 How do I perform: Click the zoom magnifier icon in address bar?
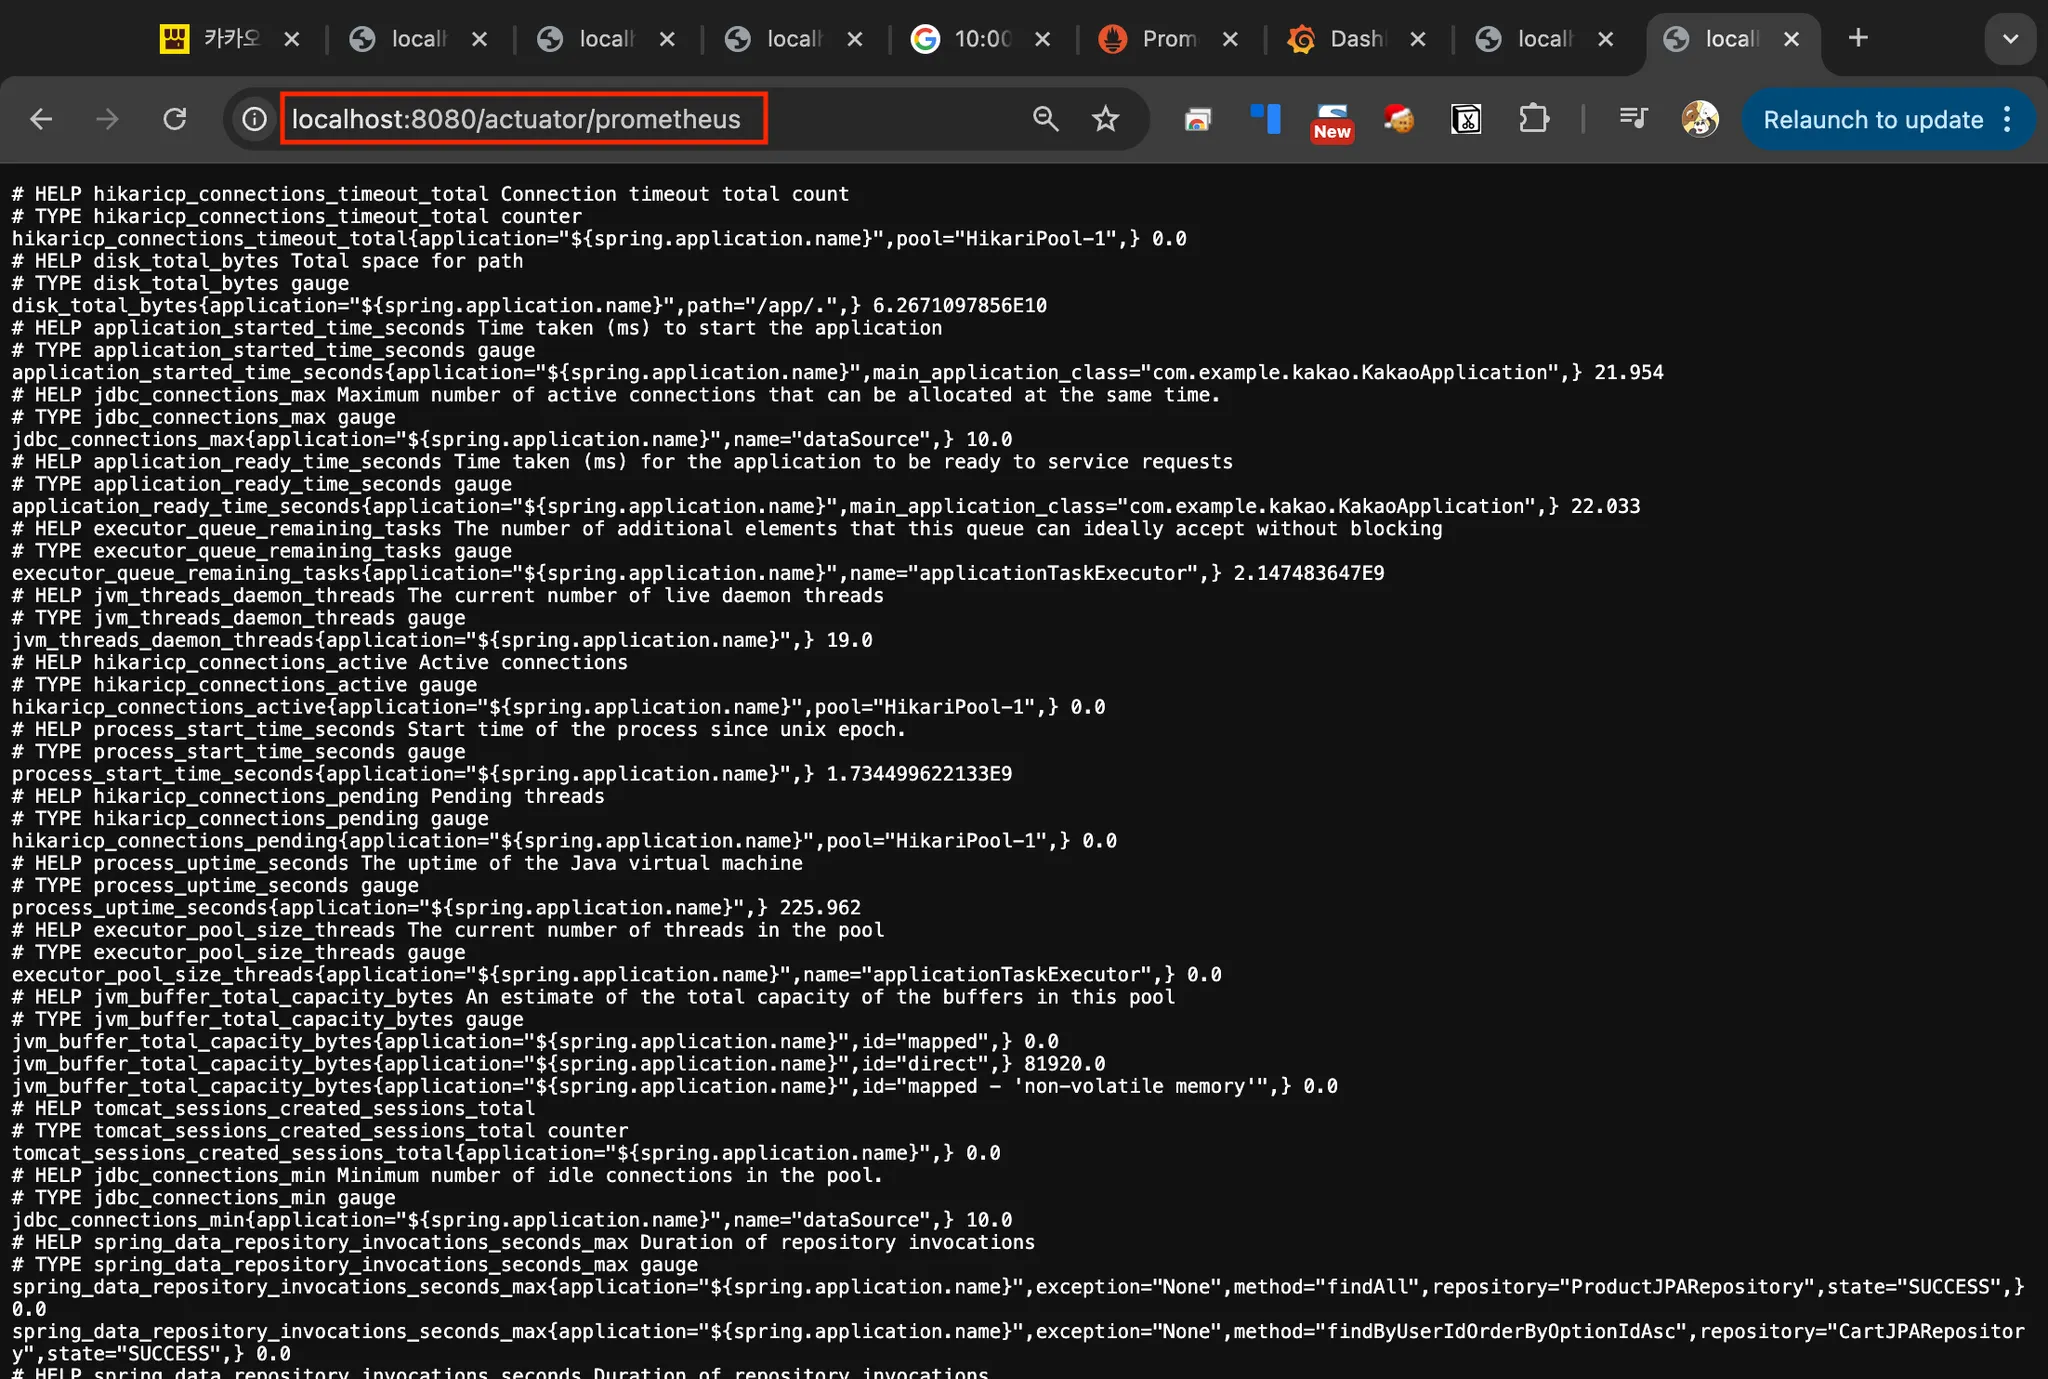click(x=1045, y=119)
